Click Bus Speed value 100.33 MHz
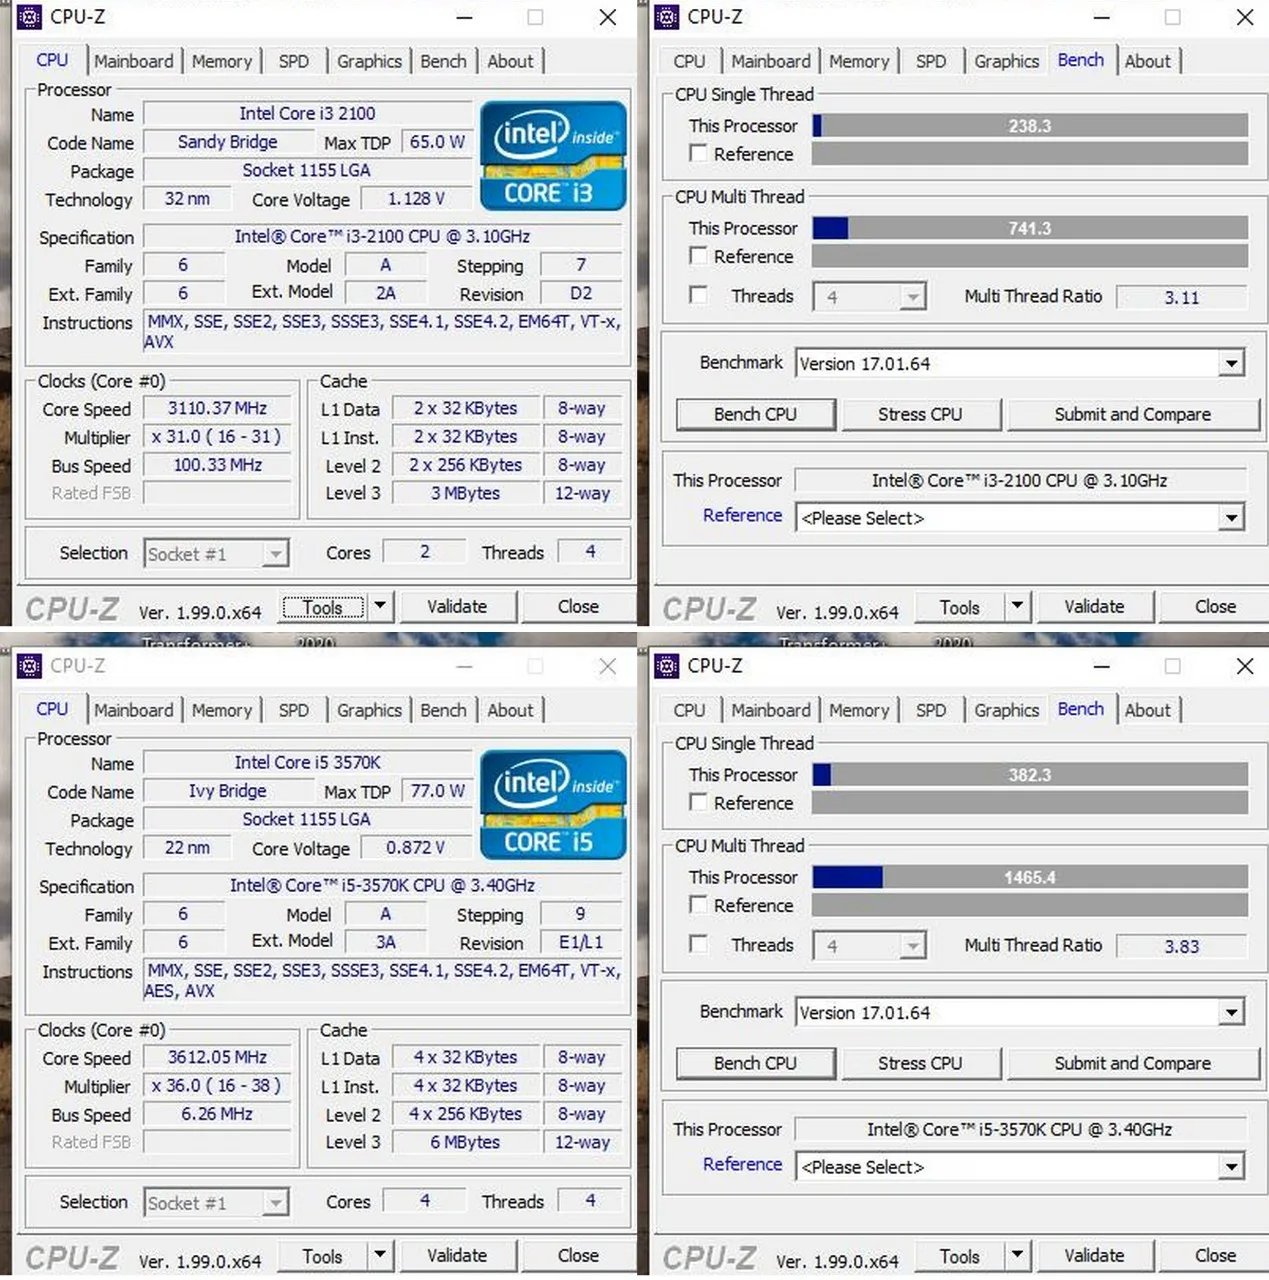1269x1280 pixels. point(217,465)
